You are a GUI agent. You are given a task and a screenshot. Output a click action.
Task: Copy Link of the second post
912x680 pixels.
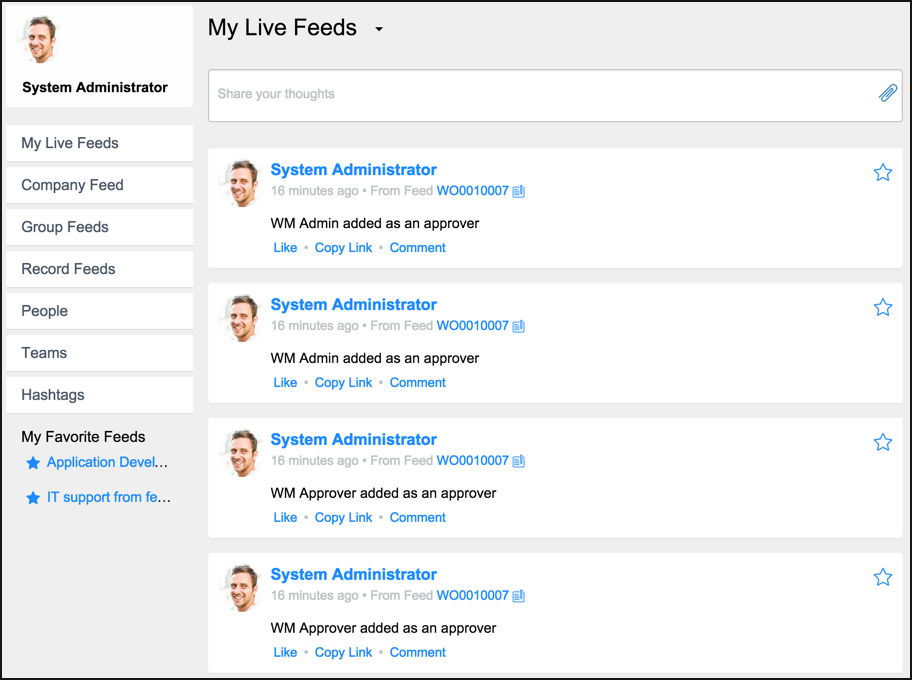(343, 383)
